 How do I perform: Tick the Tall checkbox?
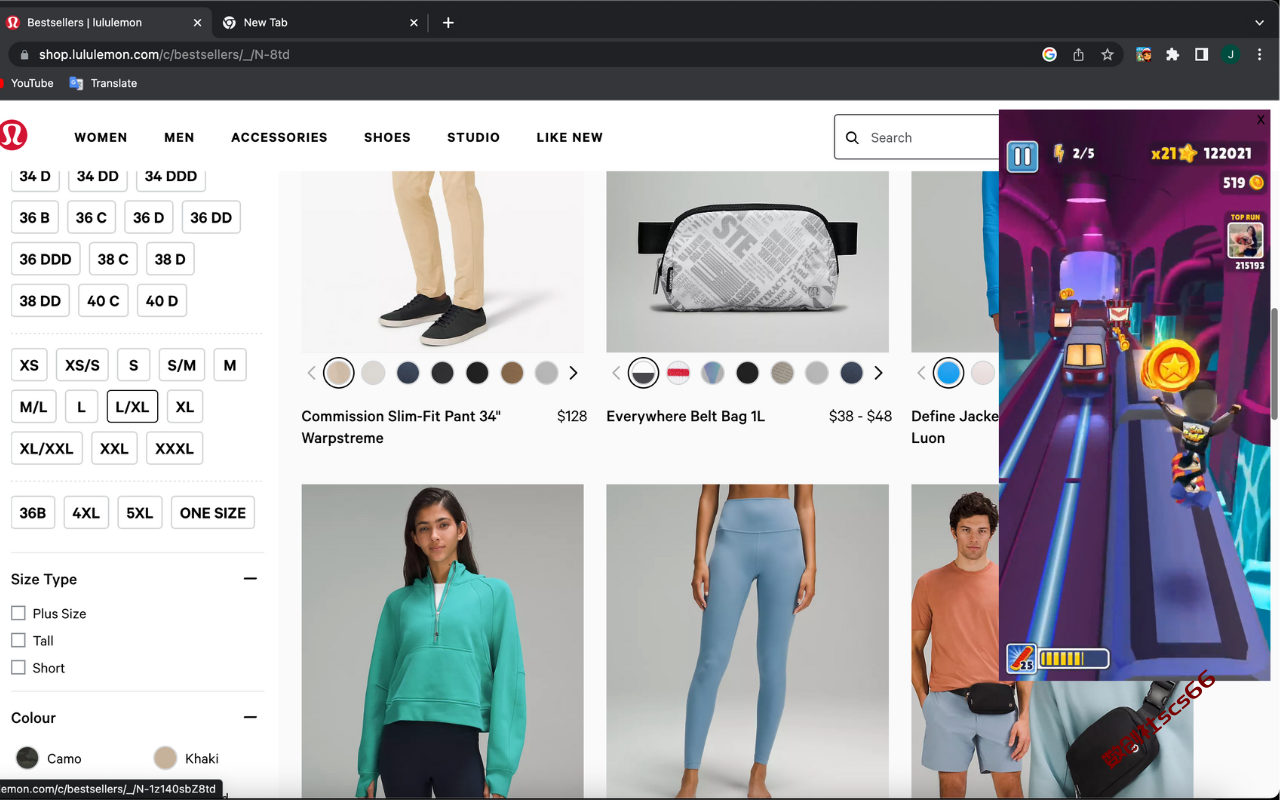tap(18, 640)
